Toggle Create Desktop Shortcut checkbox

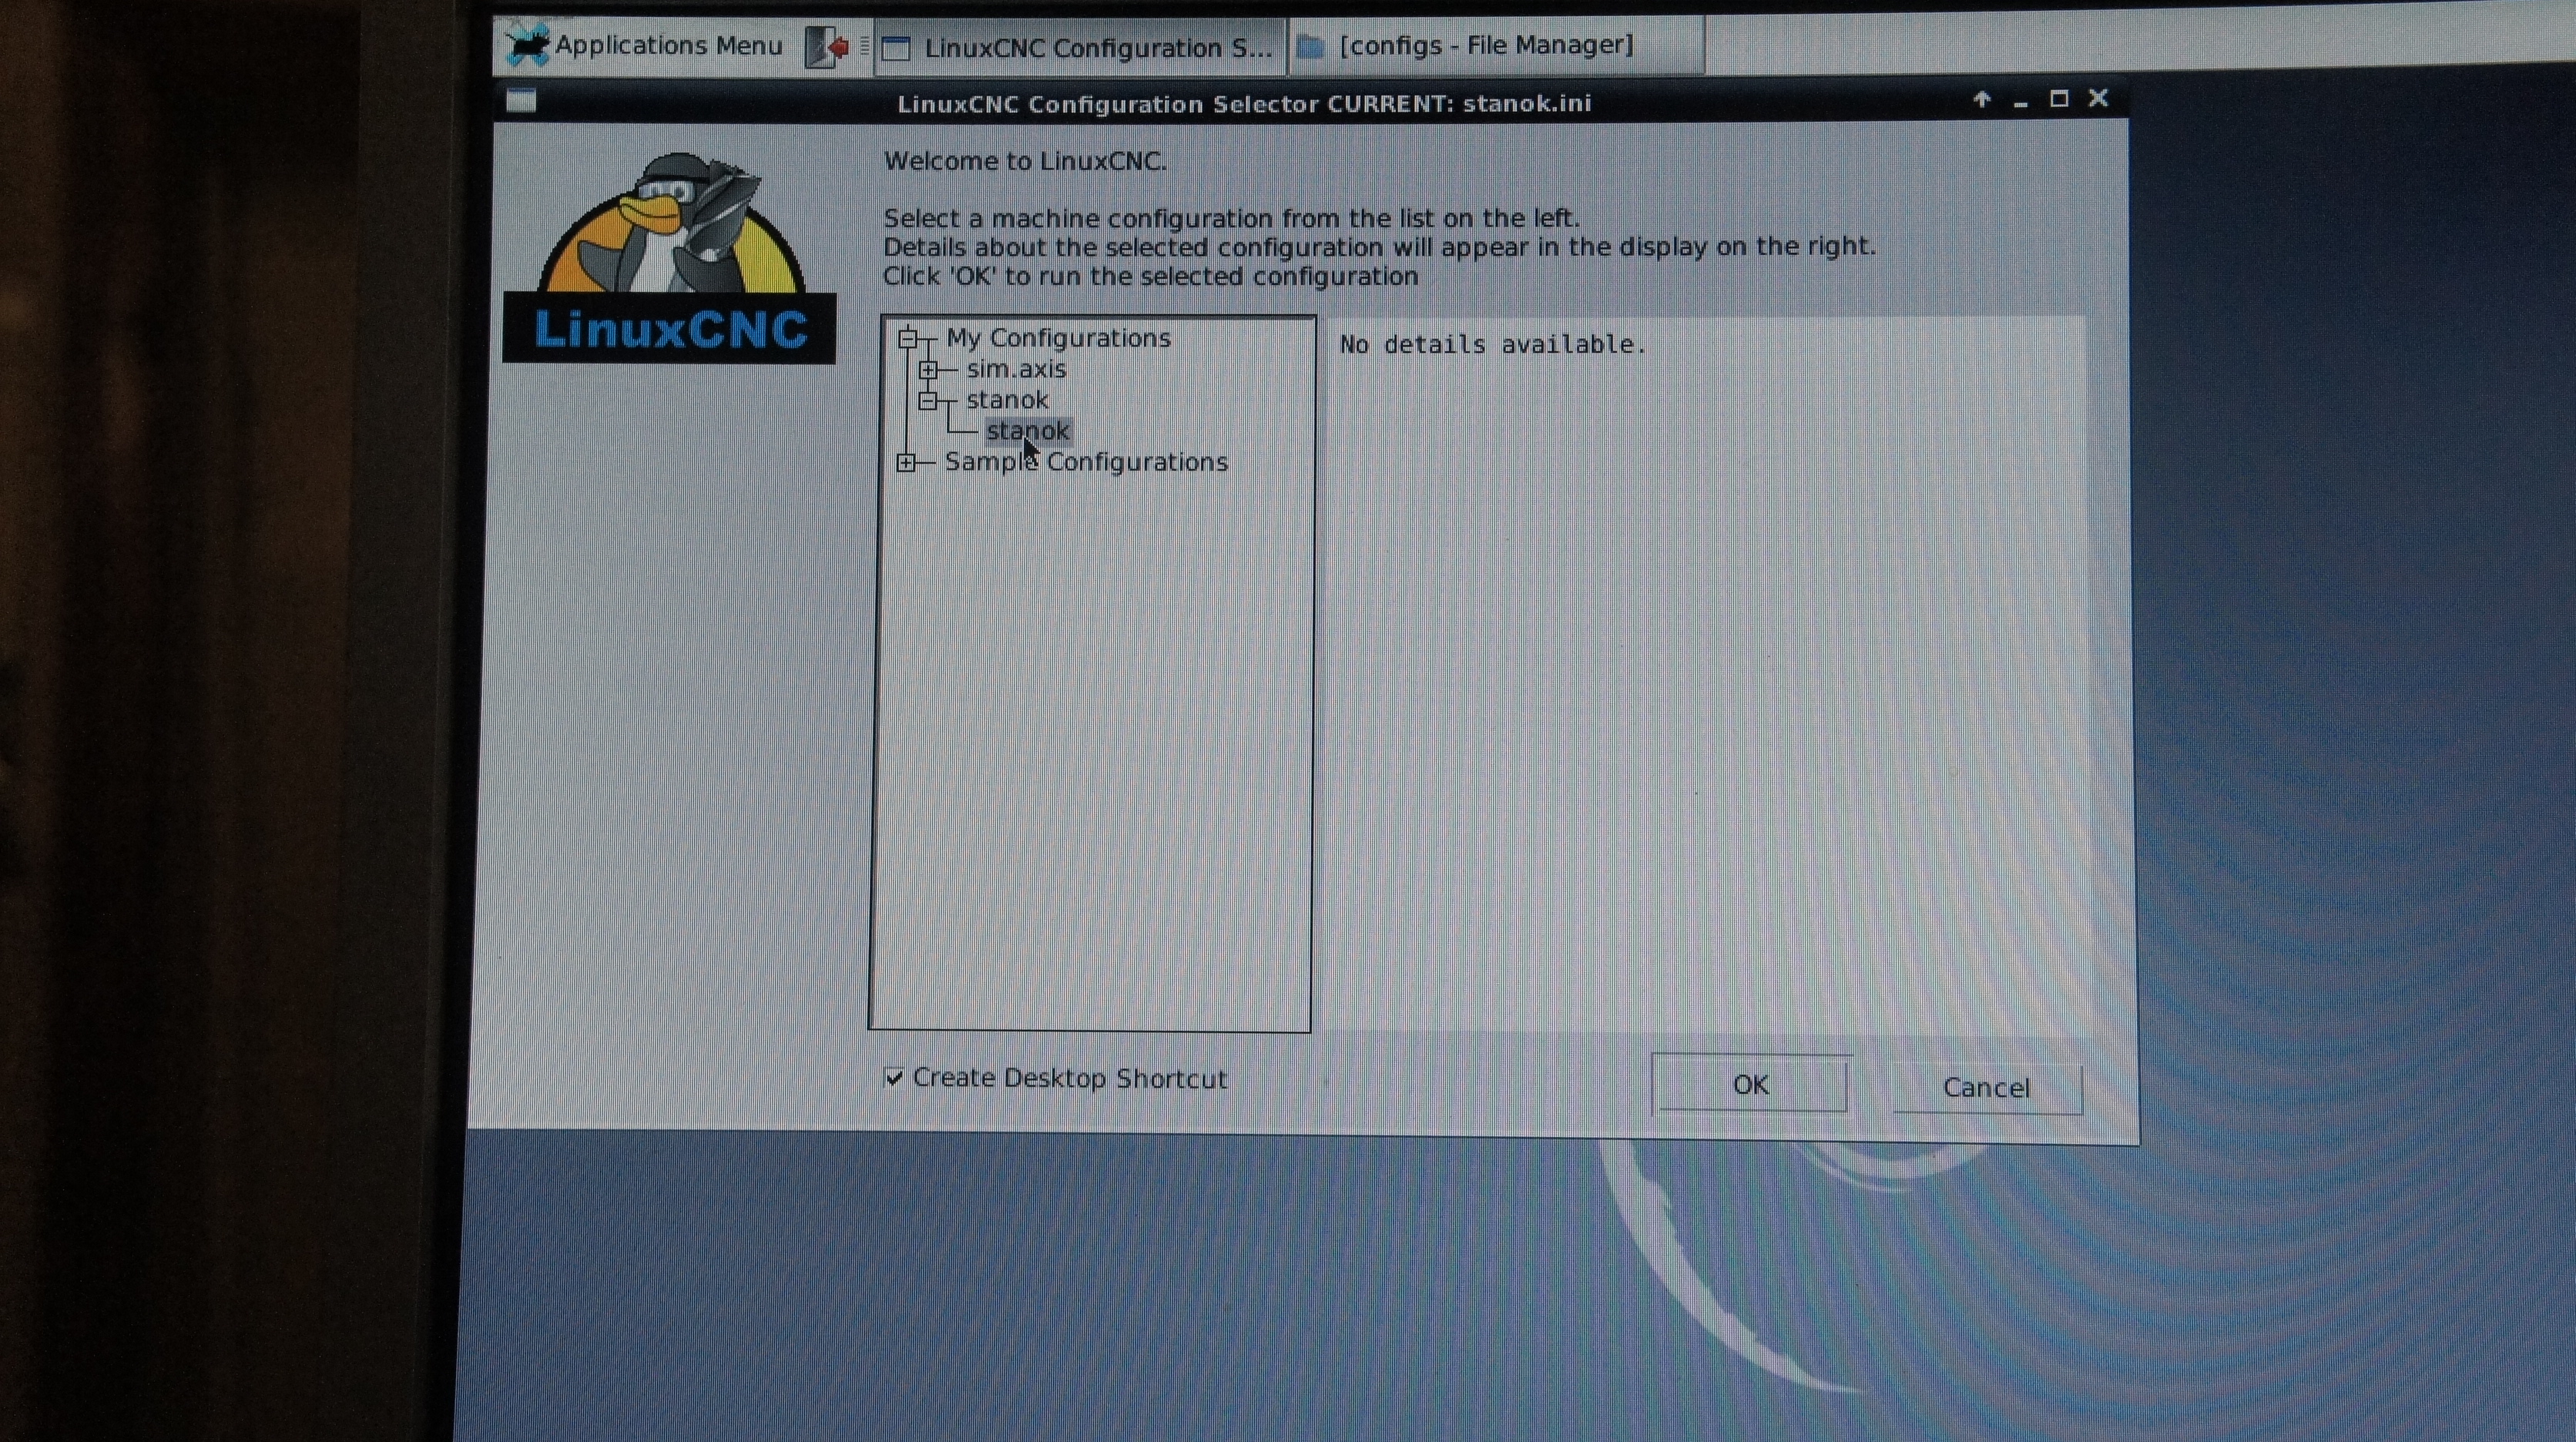pyautogui.click(x=894, y=1077)
